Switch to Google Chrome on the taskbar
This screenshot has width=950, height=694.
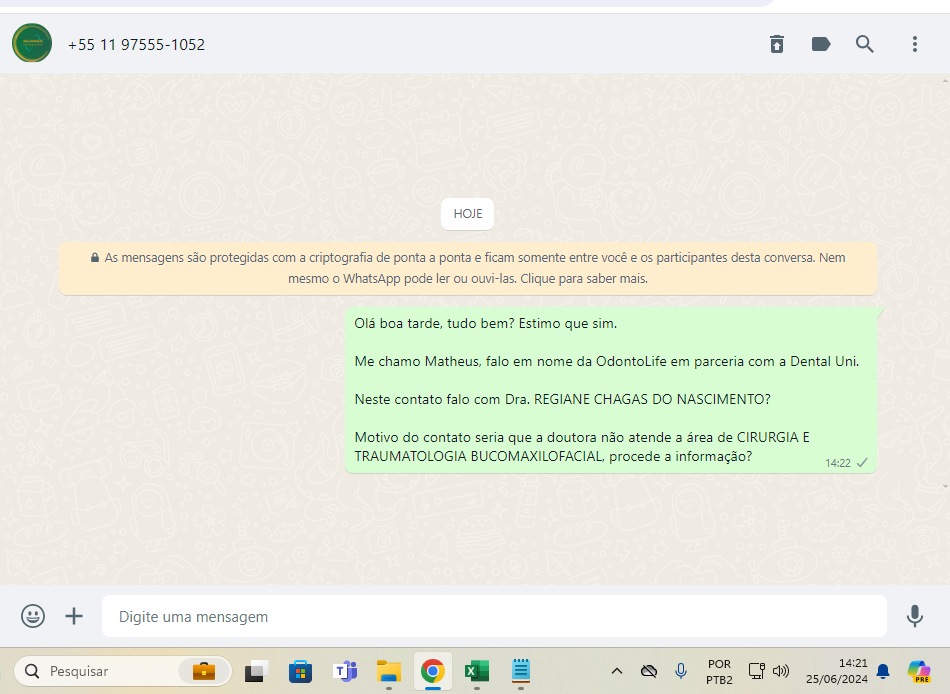tap(433, 671)
